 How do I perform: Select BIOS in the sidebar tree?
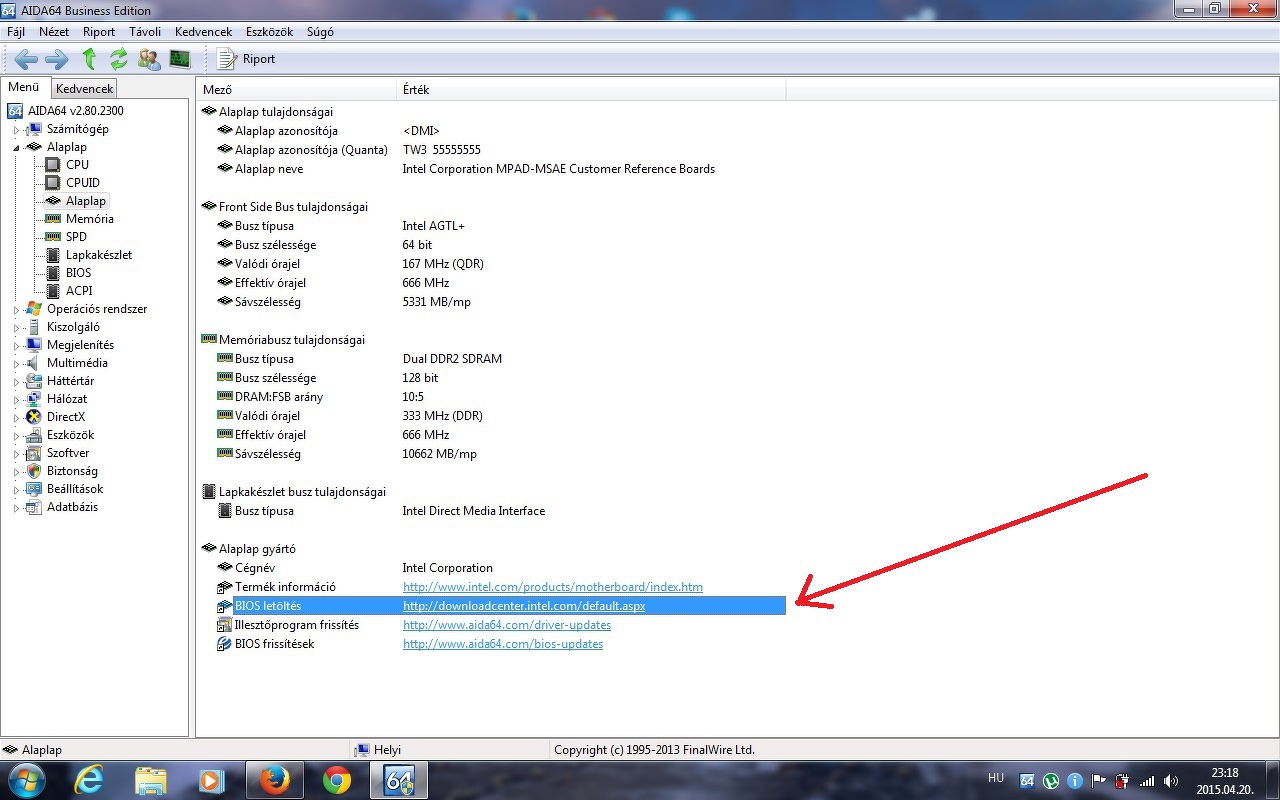pyautogui.click(x=78, y=273)
